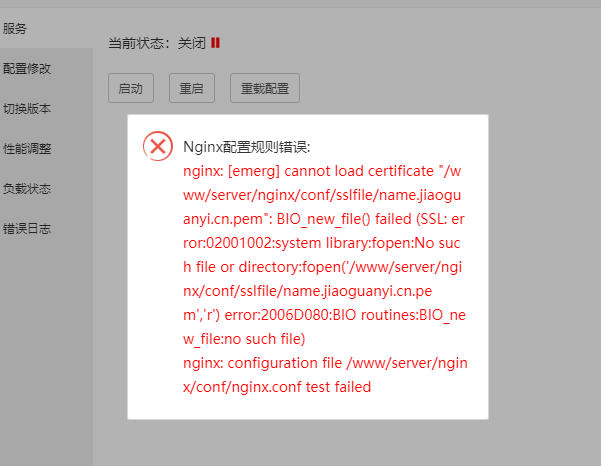Select the 当前状态: 关闭 status text

(x=157, y=43)
